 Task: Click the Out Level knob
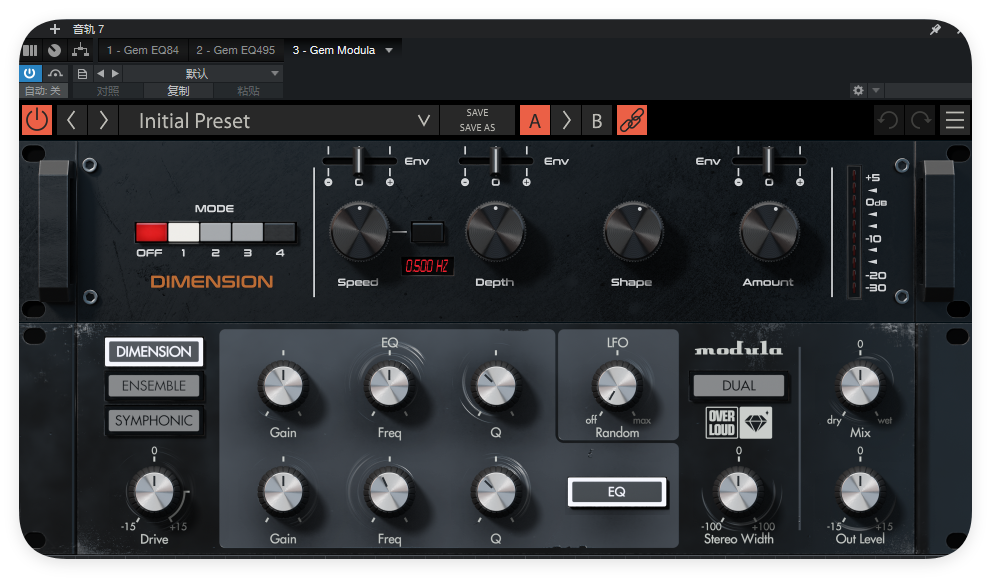[860, 492]
